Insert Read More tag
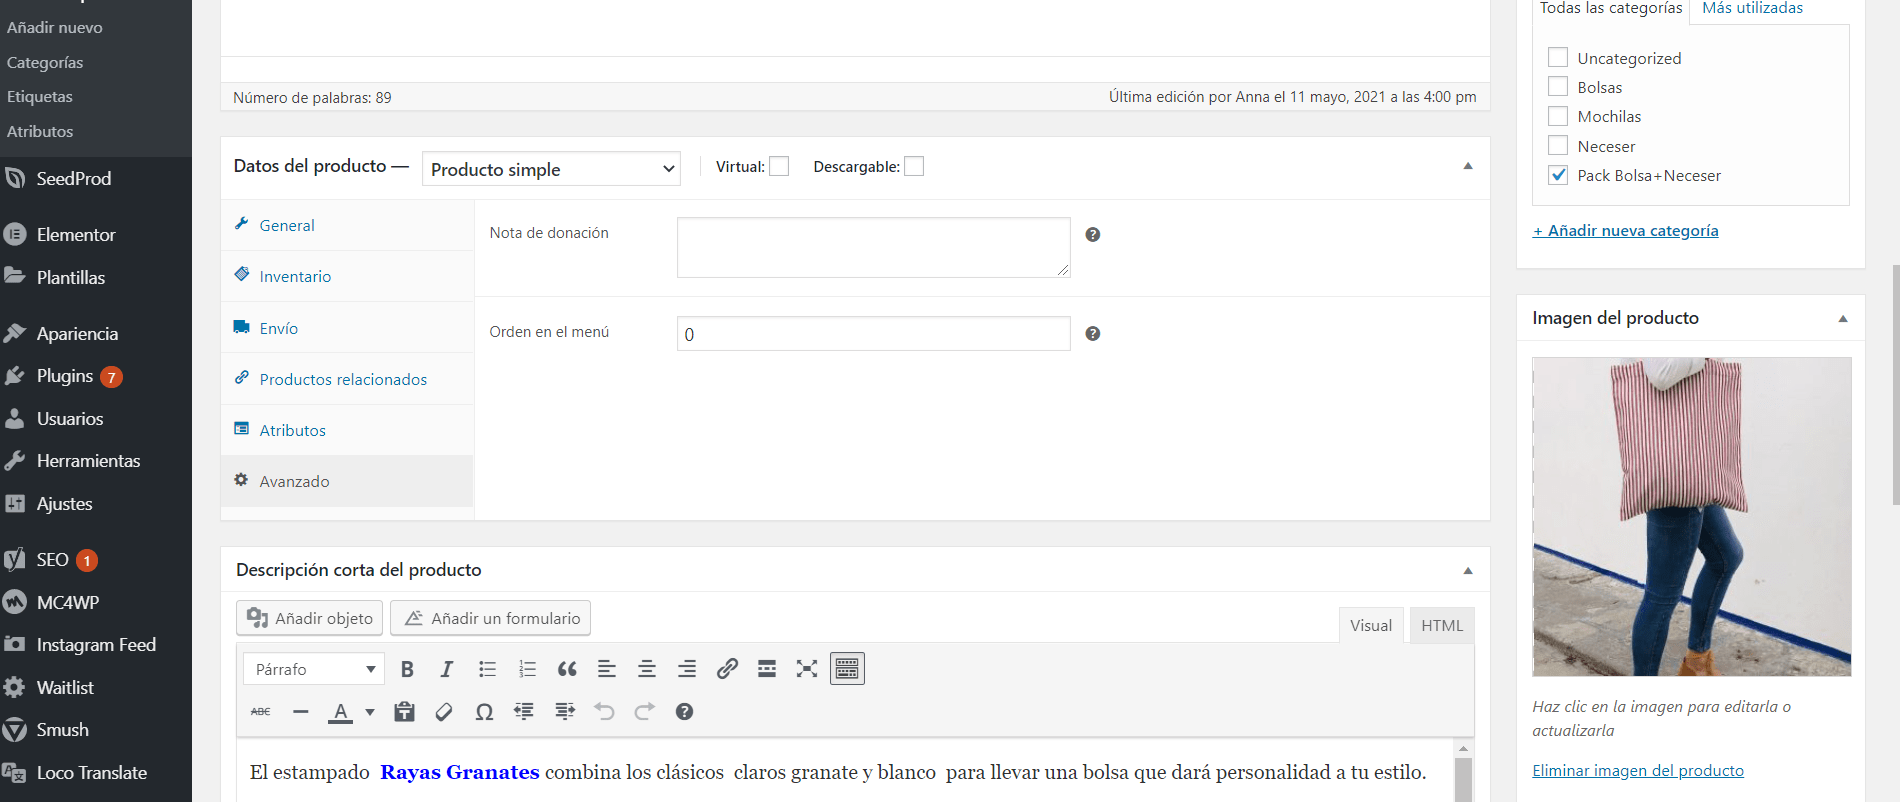The image size is (1900, 802). (767, 669)
